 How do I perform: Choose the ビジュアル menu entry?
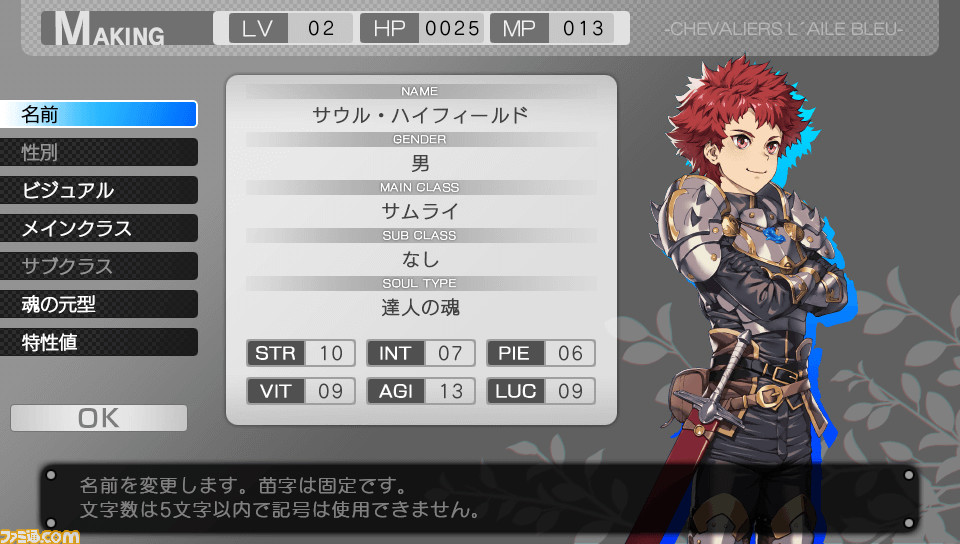pyautogui.click(x=99, y=190)
